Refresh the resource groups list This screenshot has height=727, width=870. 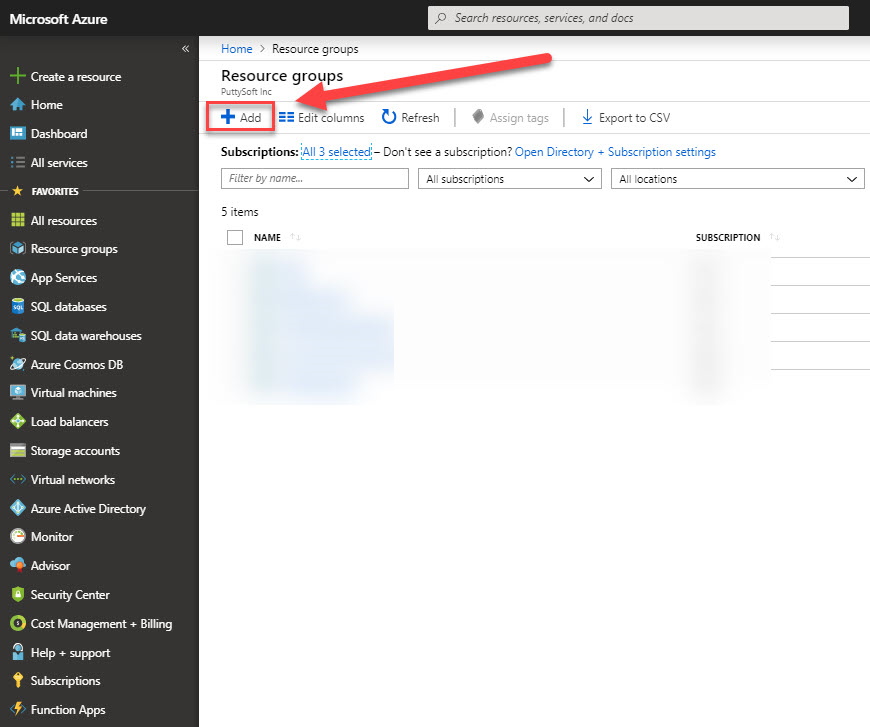(411, 118)
